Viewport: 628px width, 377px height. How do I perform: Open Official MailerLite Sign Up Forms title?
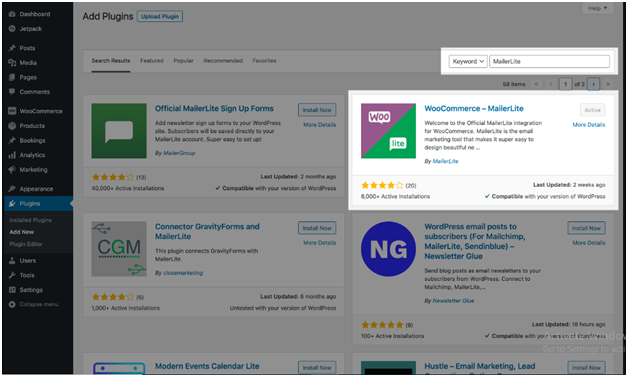(214, 109)
